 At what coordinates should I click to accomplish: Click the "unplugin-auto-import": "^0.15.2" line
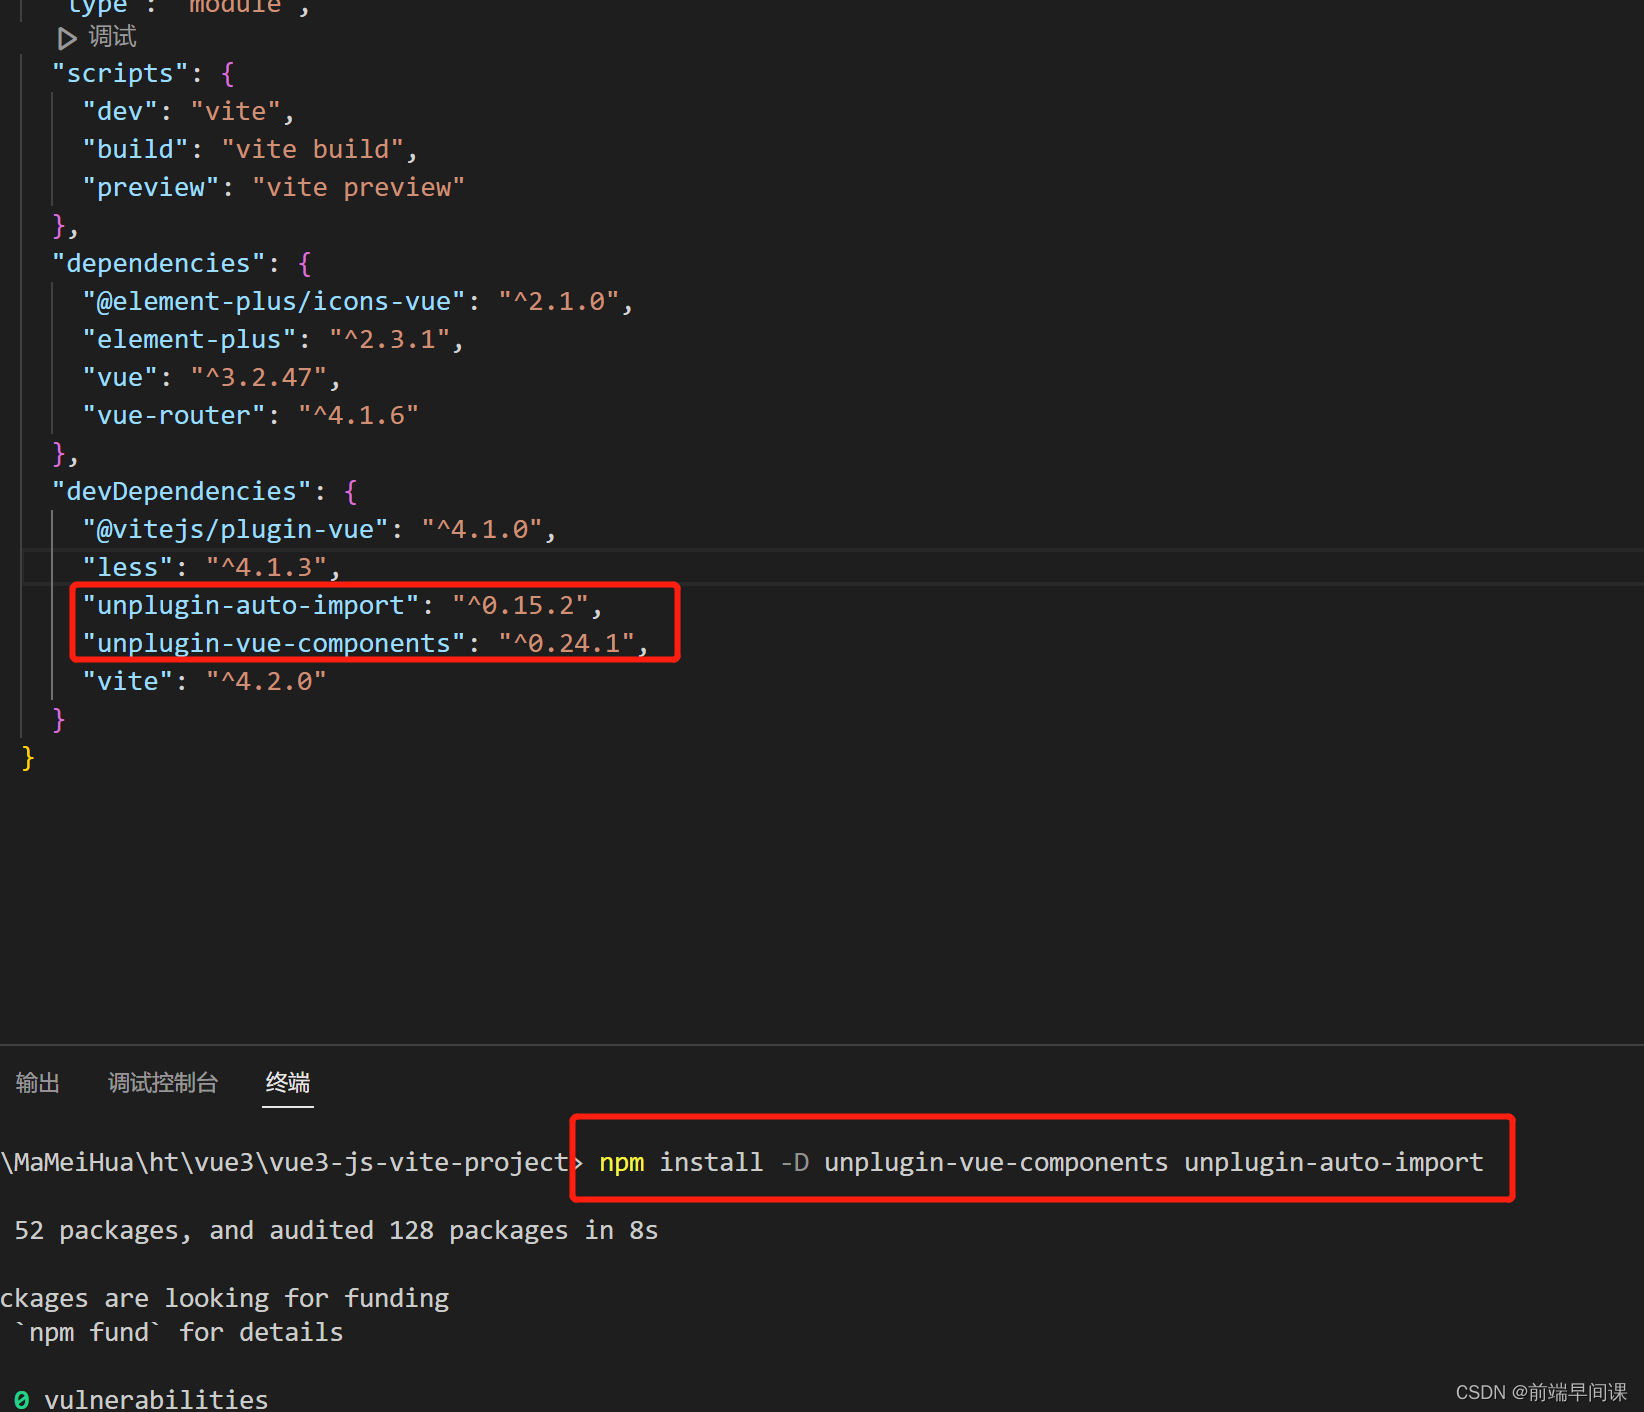(x=343, y=606)
